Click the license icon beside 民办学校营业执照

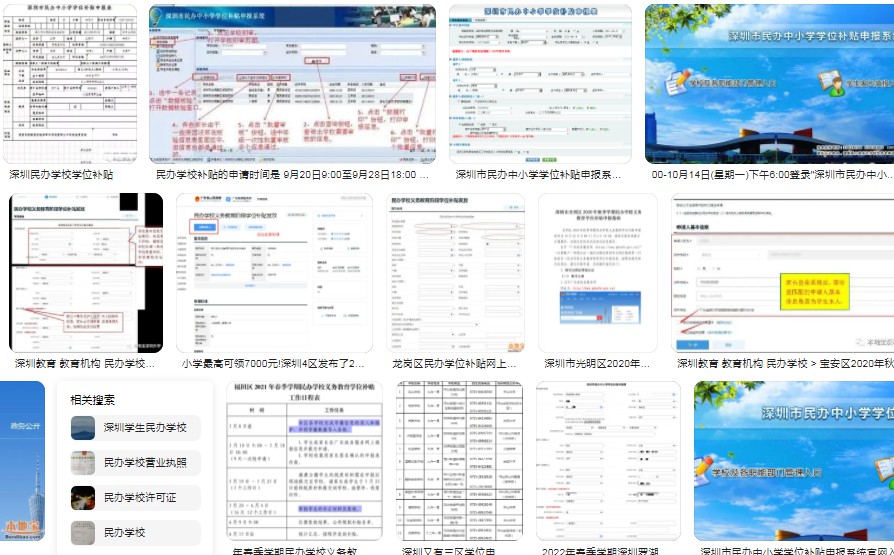click(x=83, y=463)
